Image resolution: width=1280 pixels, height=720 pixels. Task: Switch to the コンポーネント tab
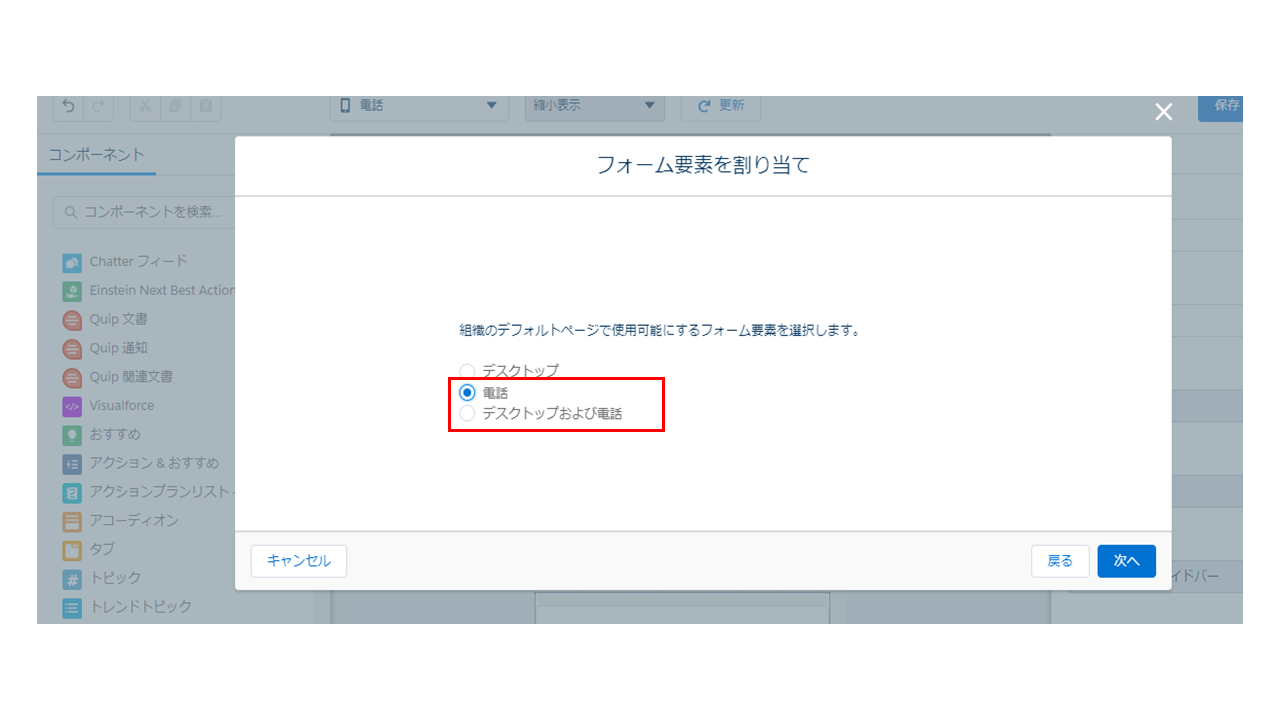point(96,155)
